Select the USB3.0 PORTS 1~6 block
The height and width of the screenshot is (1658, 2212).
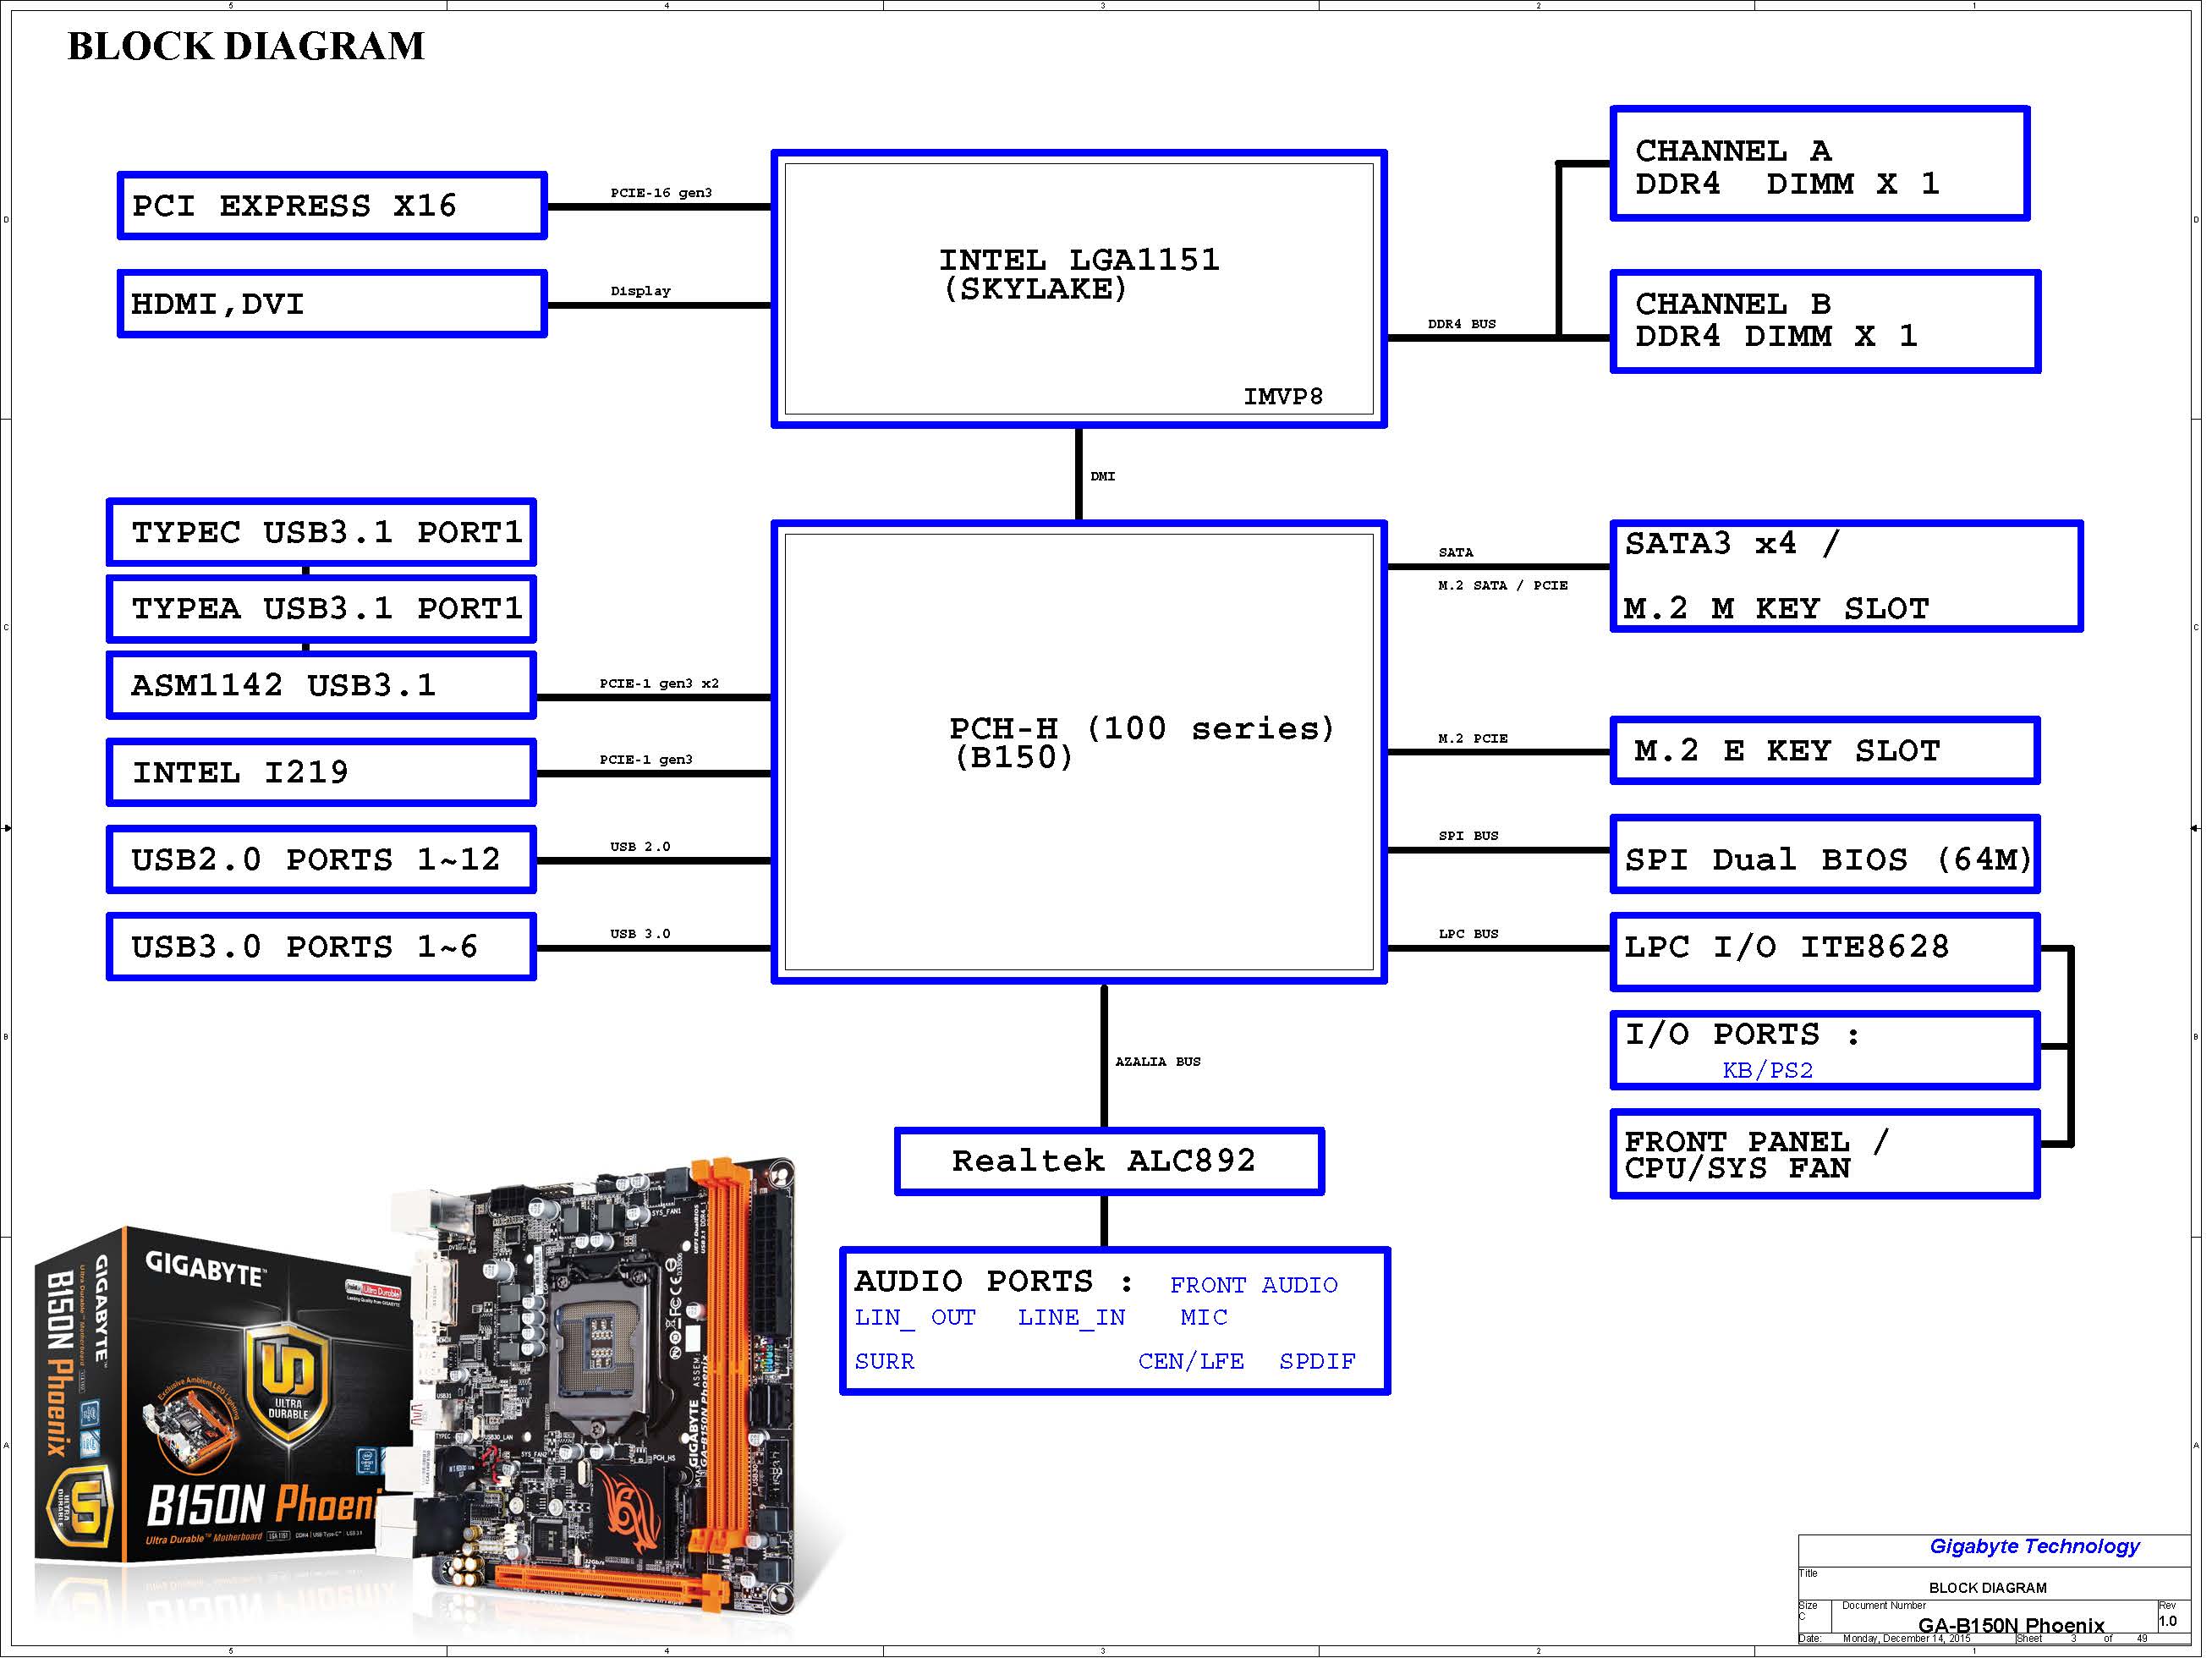(x=321, y=946)
